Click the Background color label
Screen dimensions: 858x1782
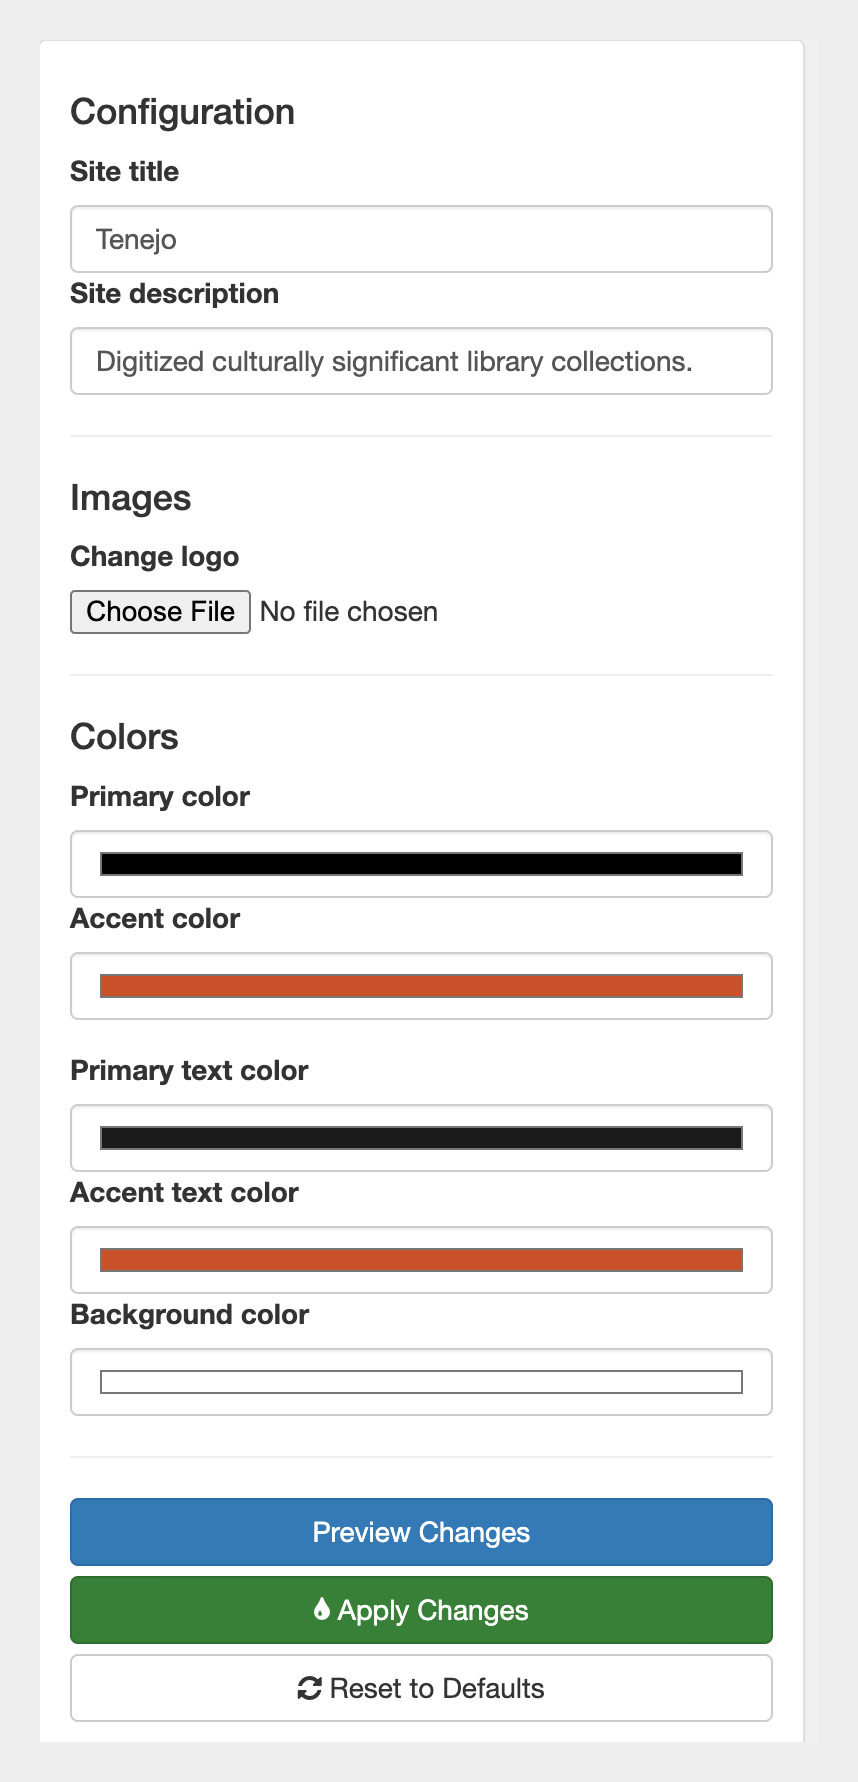(x=189, y=1315)
